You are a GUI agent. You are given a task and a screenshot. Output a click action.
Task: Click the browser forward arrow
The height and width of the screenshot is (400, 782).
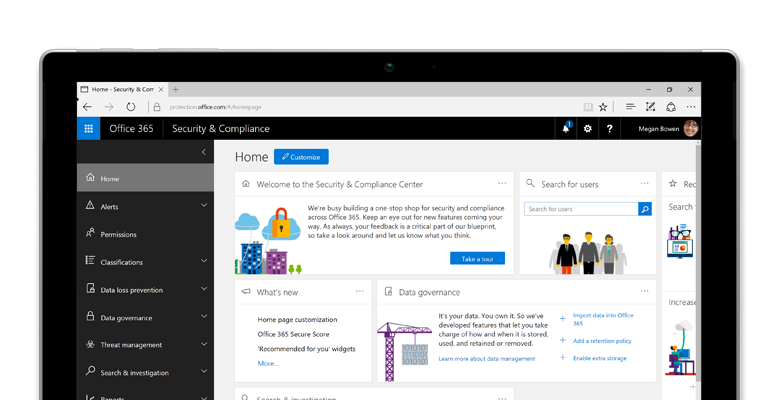click(x=109, y=107)
